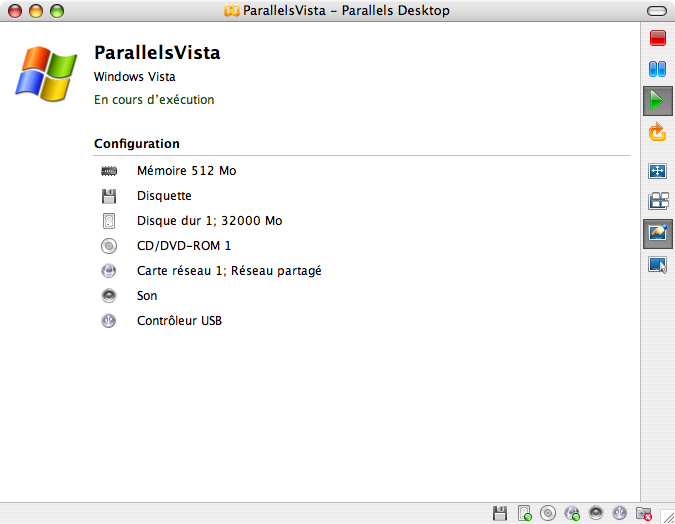The image size is (675, 524).
Task: Open Mémoire 512 Mo setting
Action: [x=186, y=171]
